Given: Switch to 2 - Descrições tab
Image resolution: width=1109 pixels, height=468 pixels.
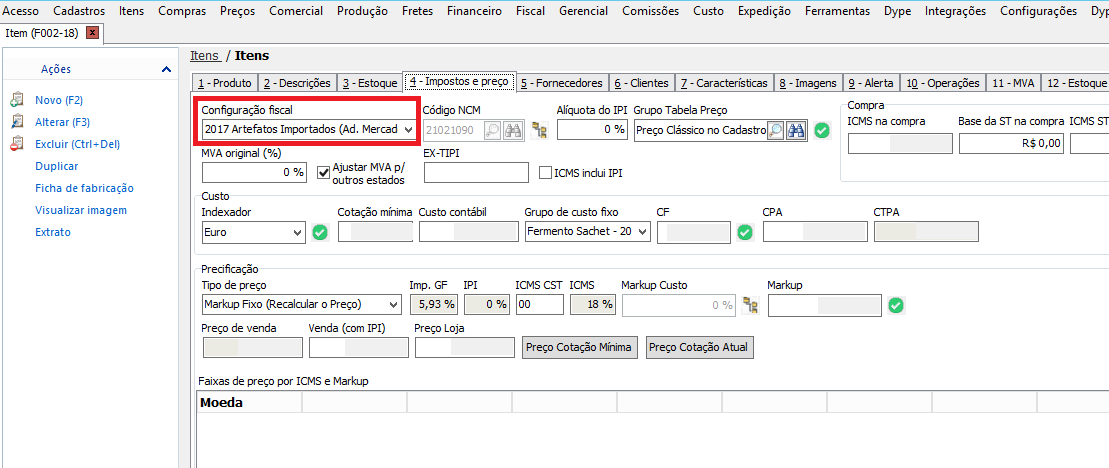Looking at the screenshot, I should [x=297, y=83].
